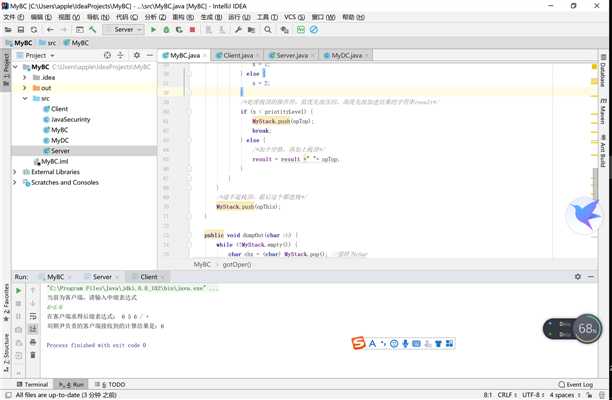This screenshot has height=400, width=612.
Task: Click the floating blue bird assistant icon
Action: 584,215
